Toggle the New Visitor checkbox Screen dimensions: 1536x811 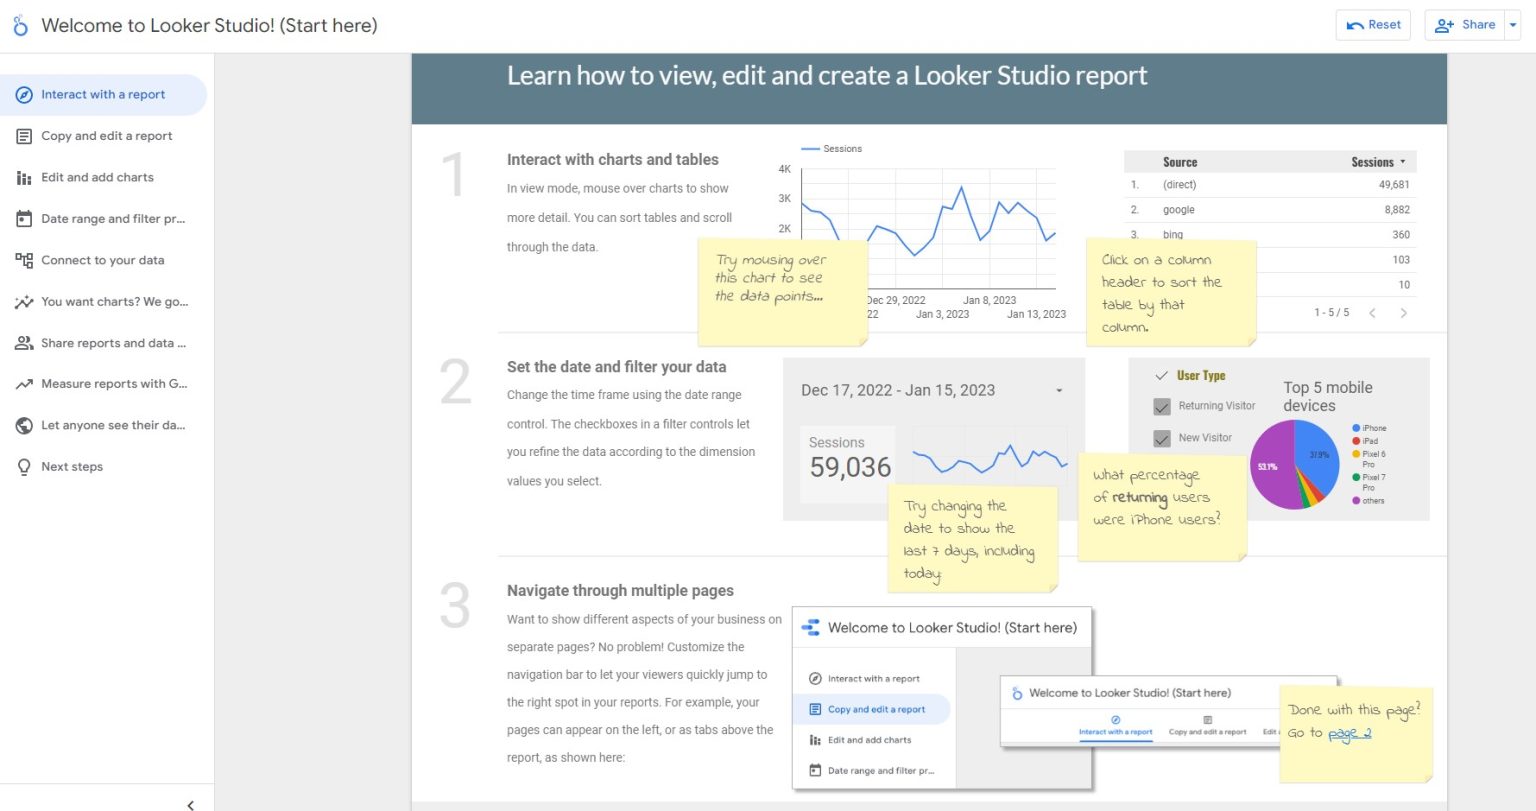point(1162,437)
